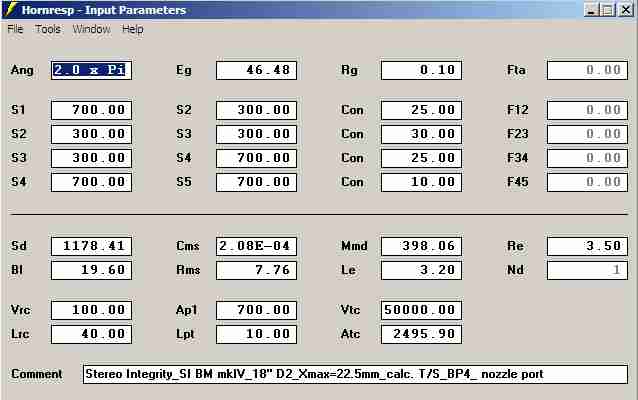The image size is (638, 400).
Task: Open the Tools menu
Action: pyautogui.click(x=48, y=29)
